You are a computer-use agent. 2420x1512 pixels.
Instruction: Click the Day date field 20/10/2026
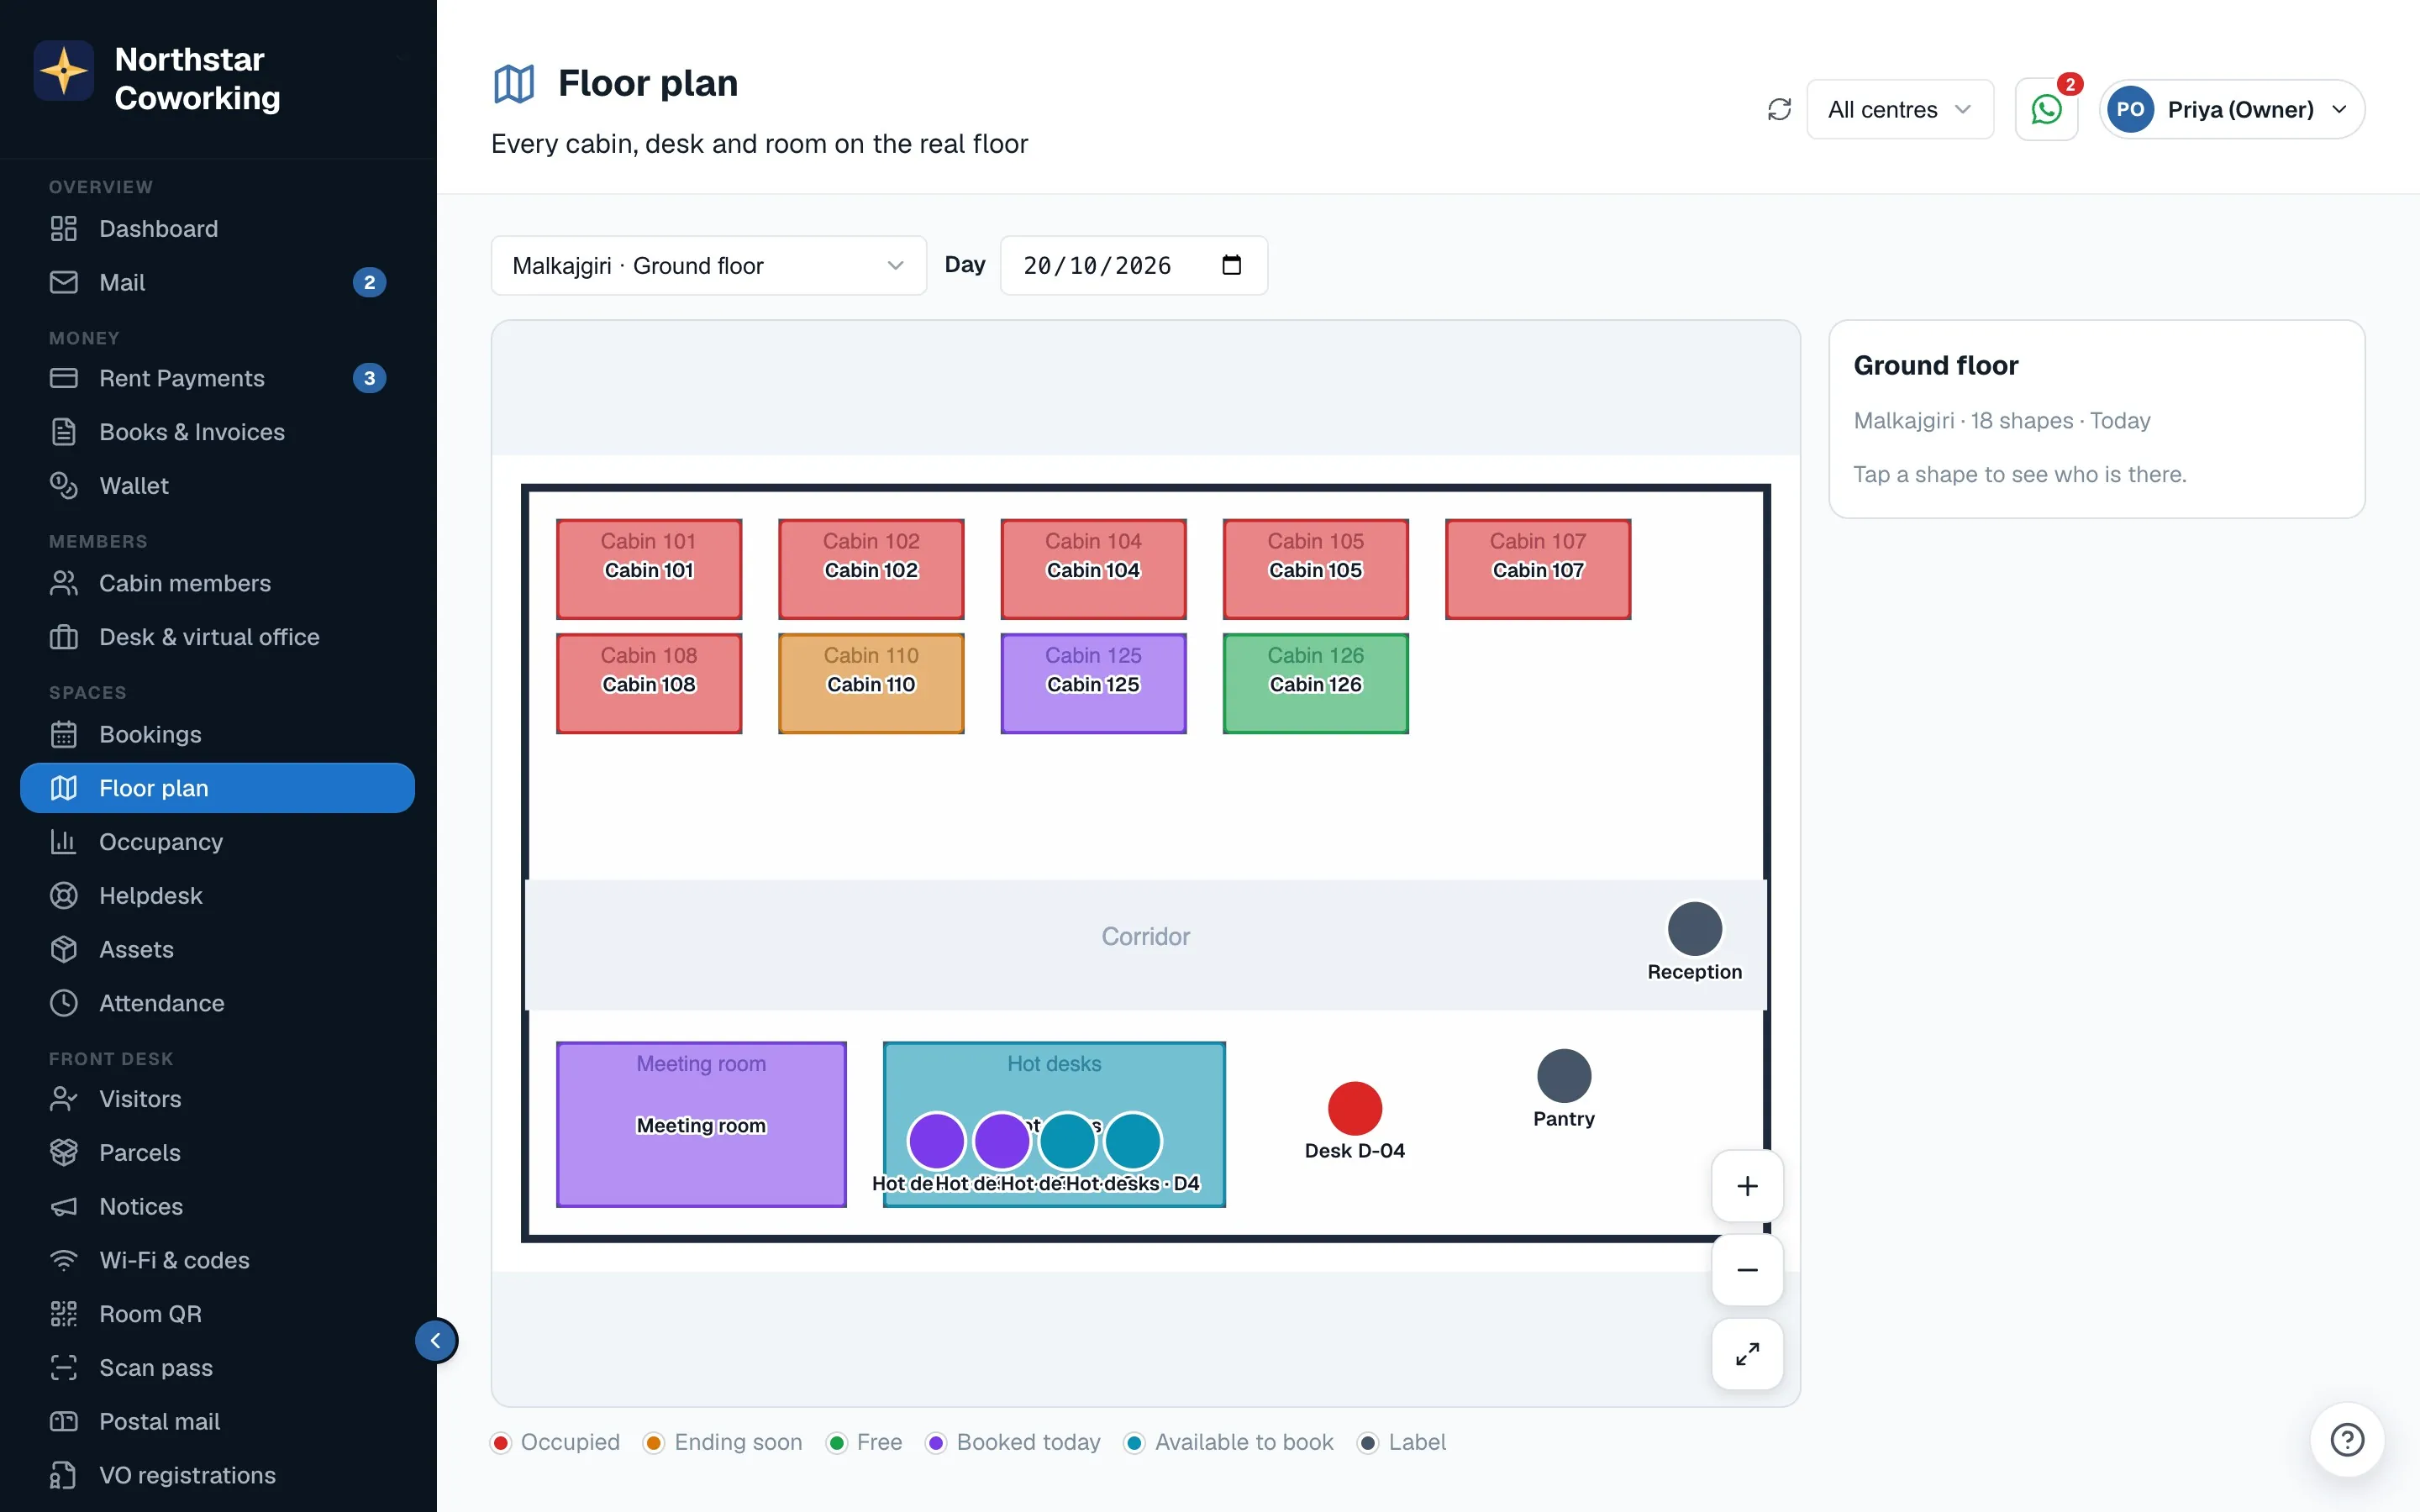point(1134,265)
